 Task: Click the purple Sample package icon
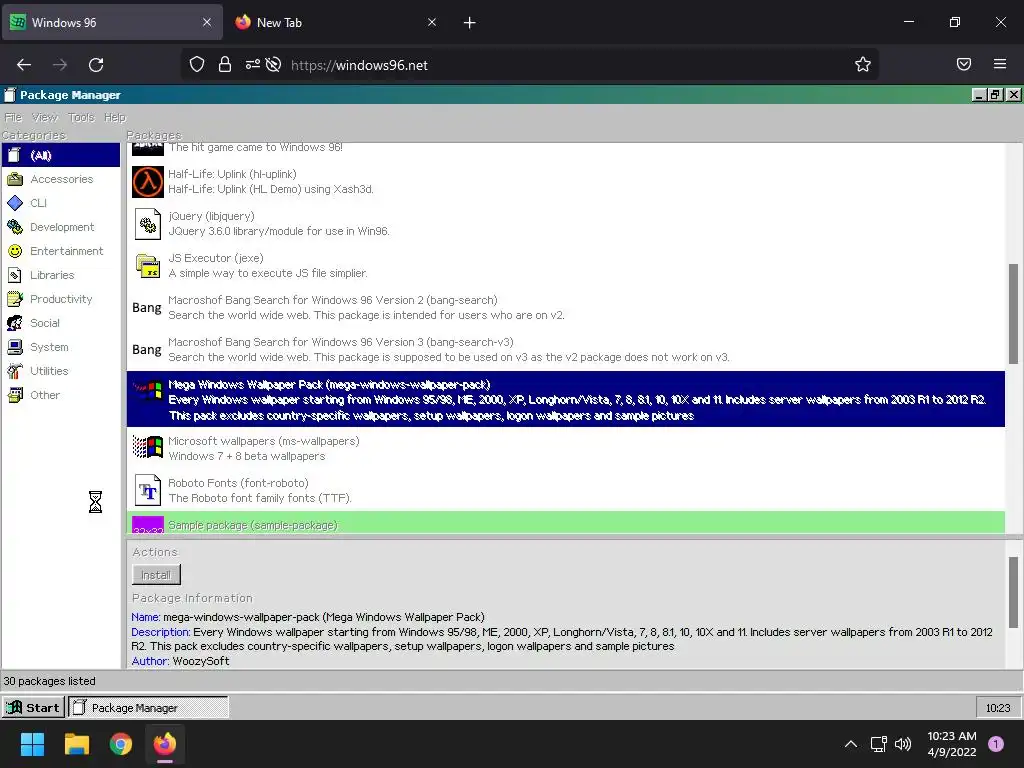point(148,525)
